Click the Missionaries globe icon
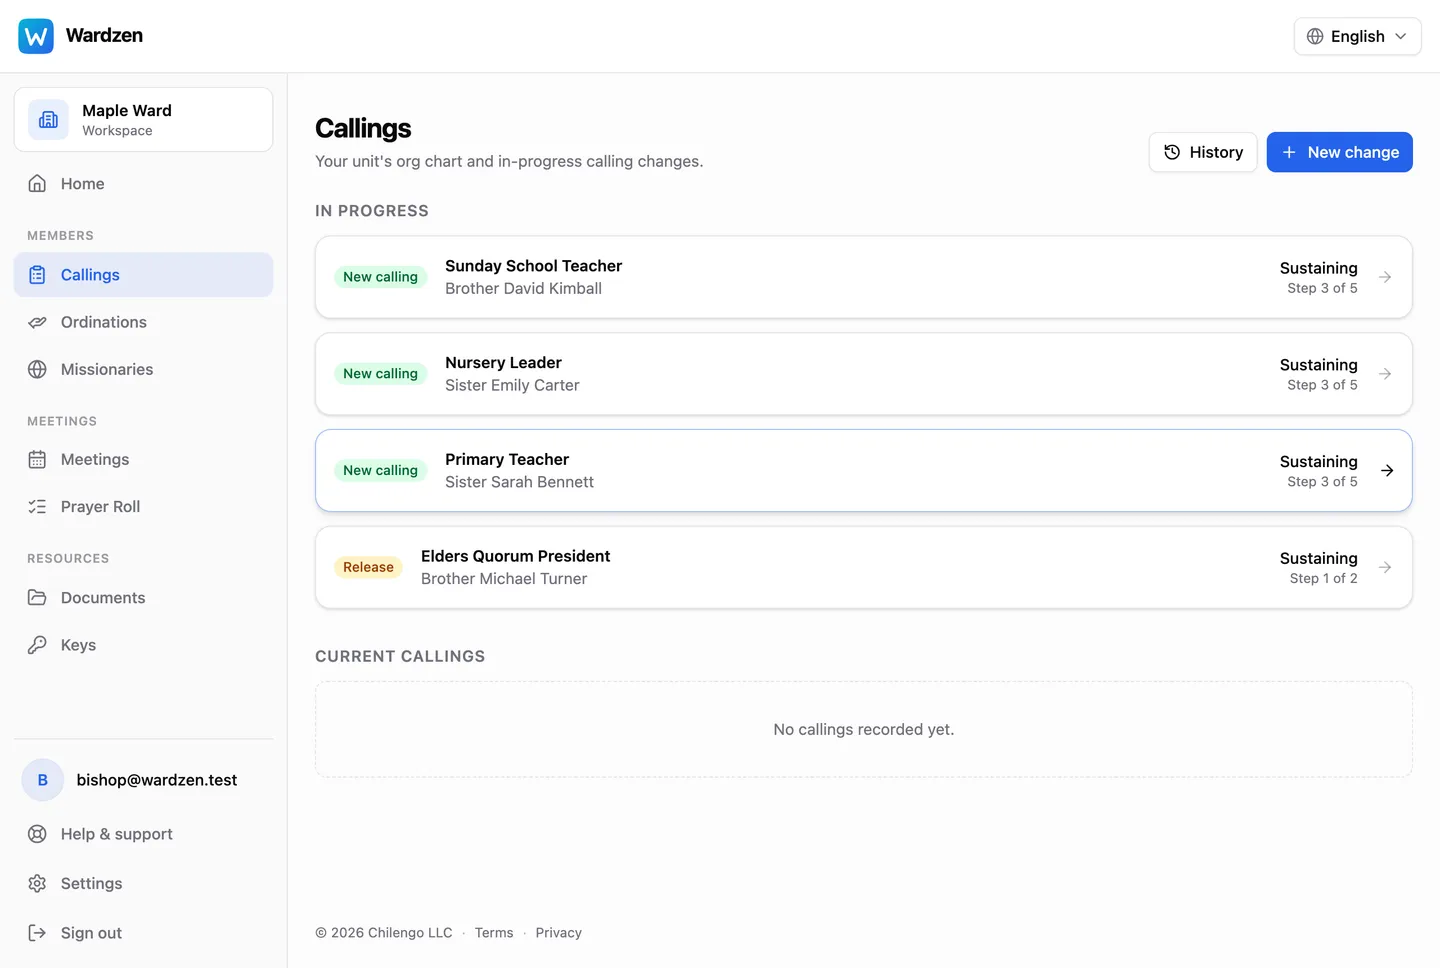 click(37, 369)
